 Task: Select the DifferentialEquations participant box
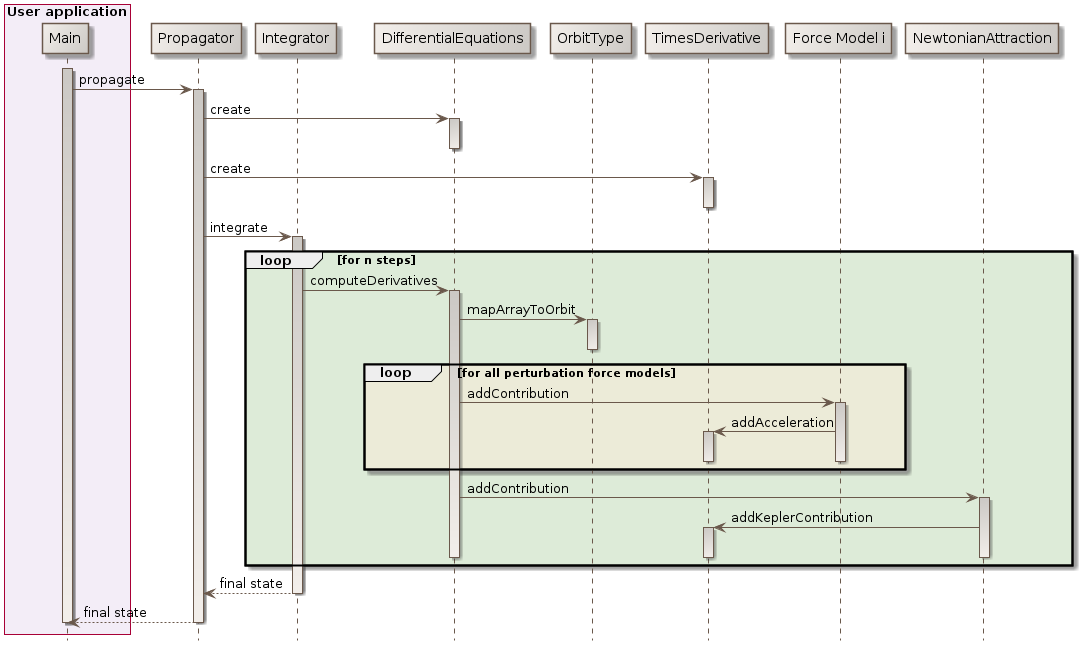click(452, 38)
